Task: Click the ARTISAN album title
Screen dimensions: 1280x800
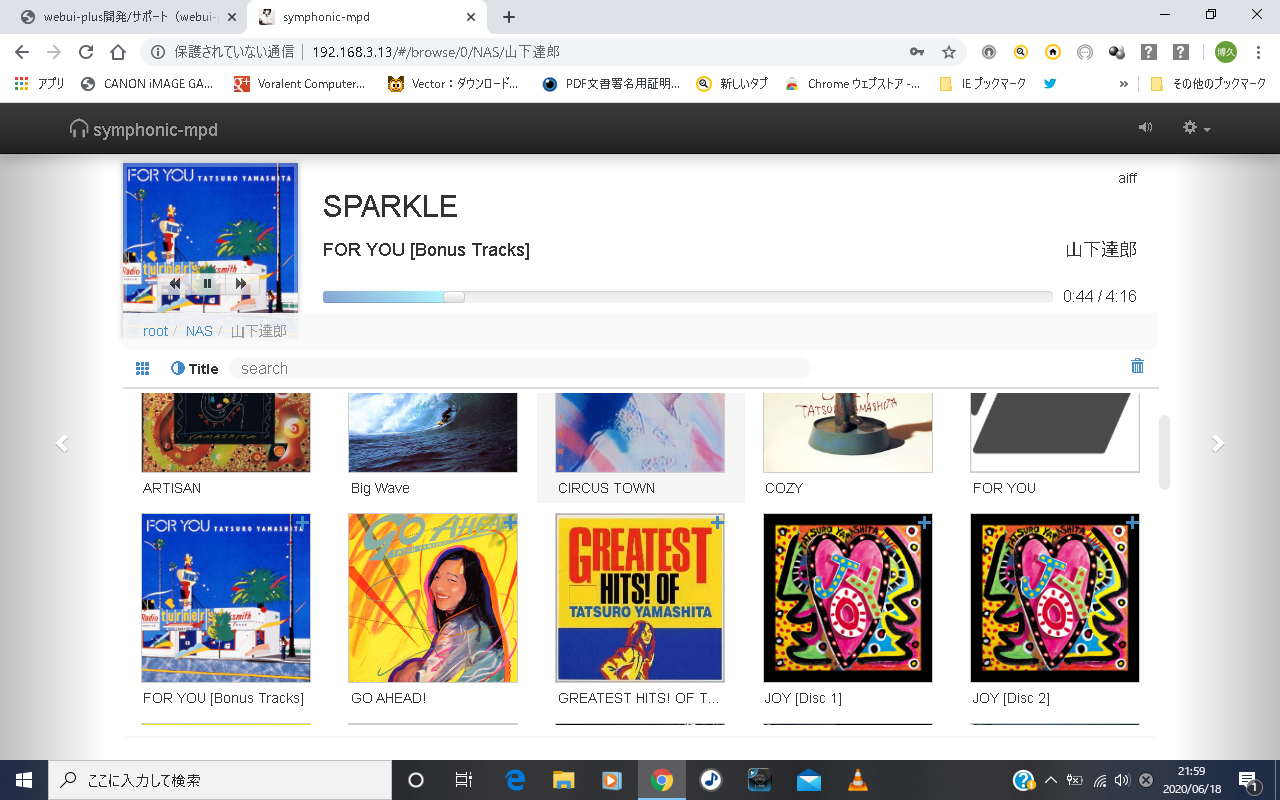Action: [x=172, y=488]
